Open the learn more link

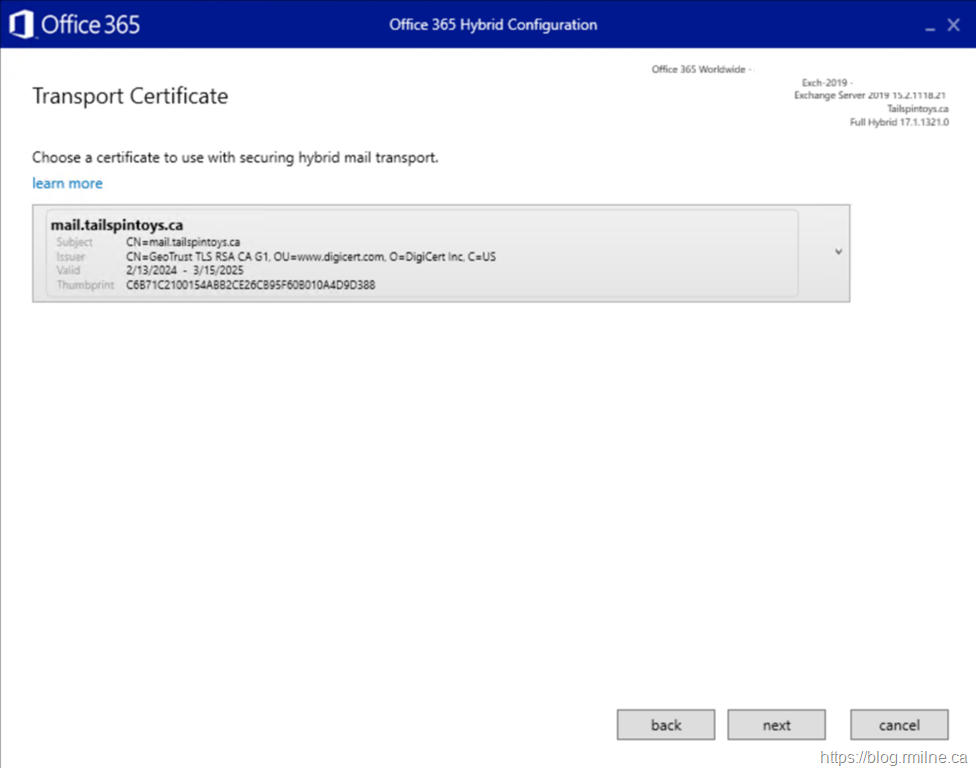tap(67, 183)
